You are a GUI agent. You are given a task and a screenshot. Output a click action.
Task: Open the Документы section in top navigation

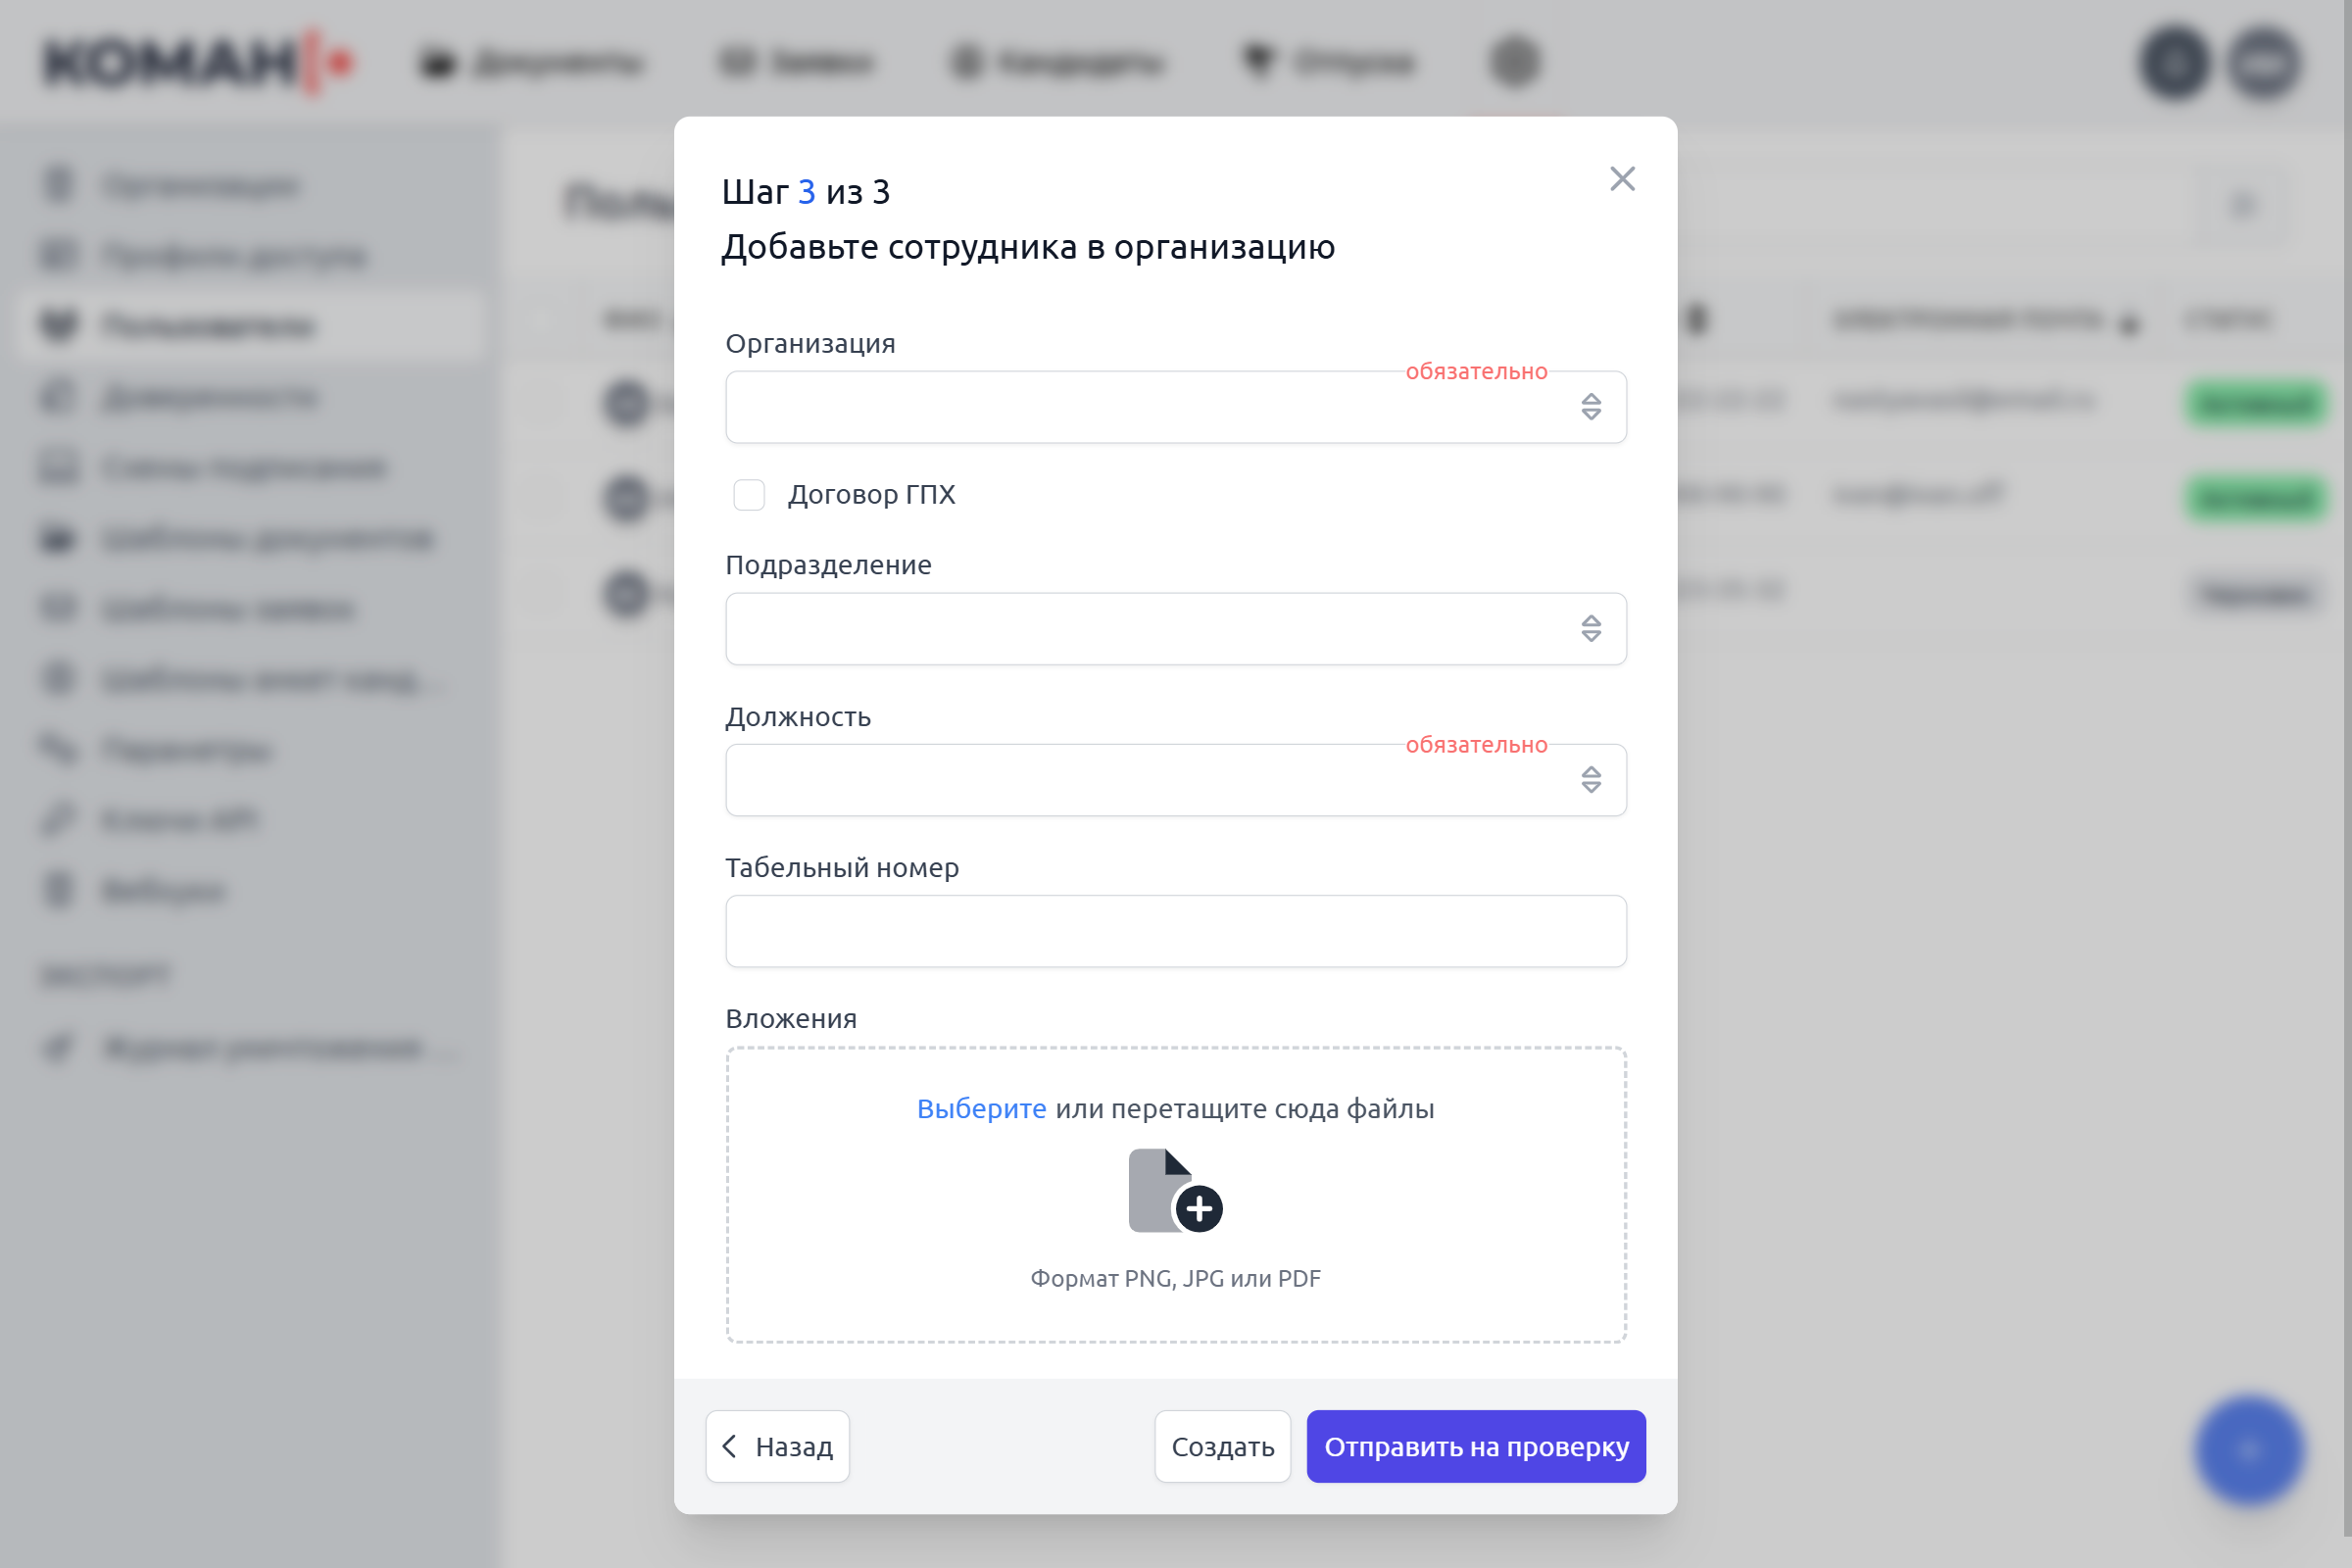[x=531, y=62]
